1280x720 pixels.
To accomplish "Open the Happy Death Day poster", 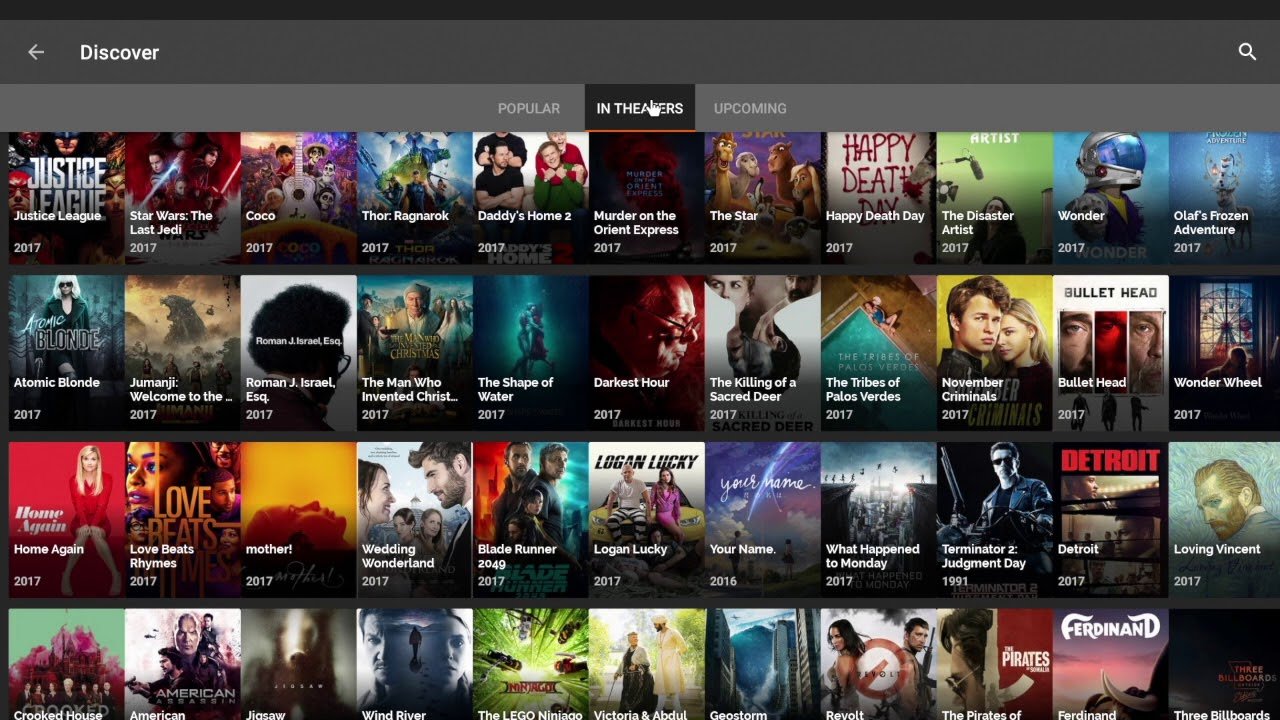I will pyautogui.click(x=878, y=198).
